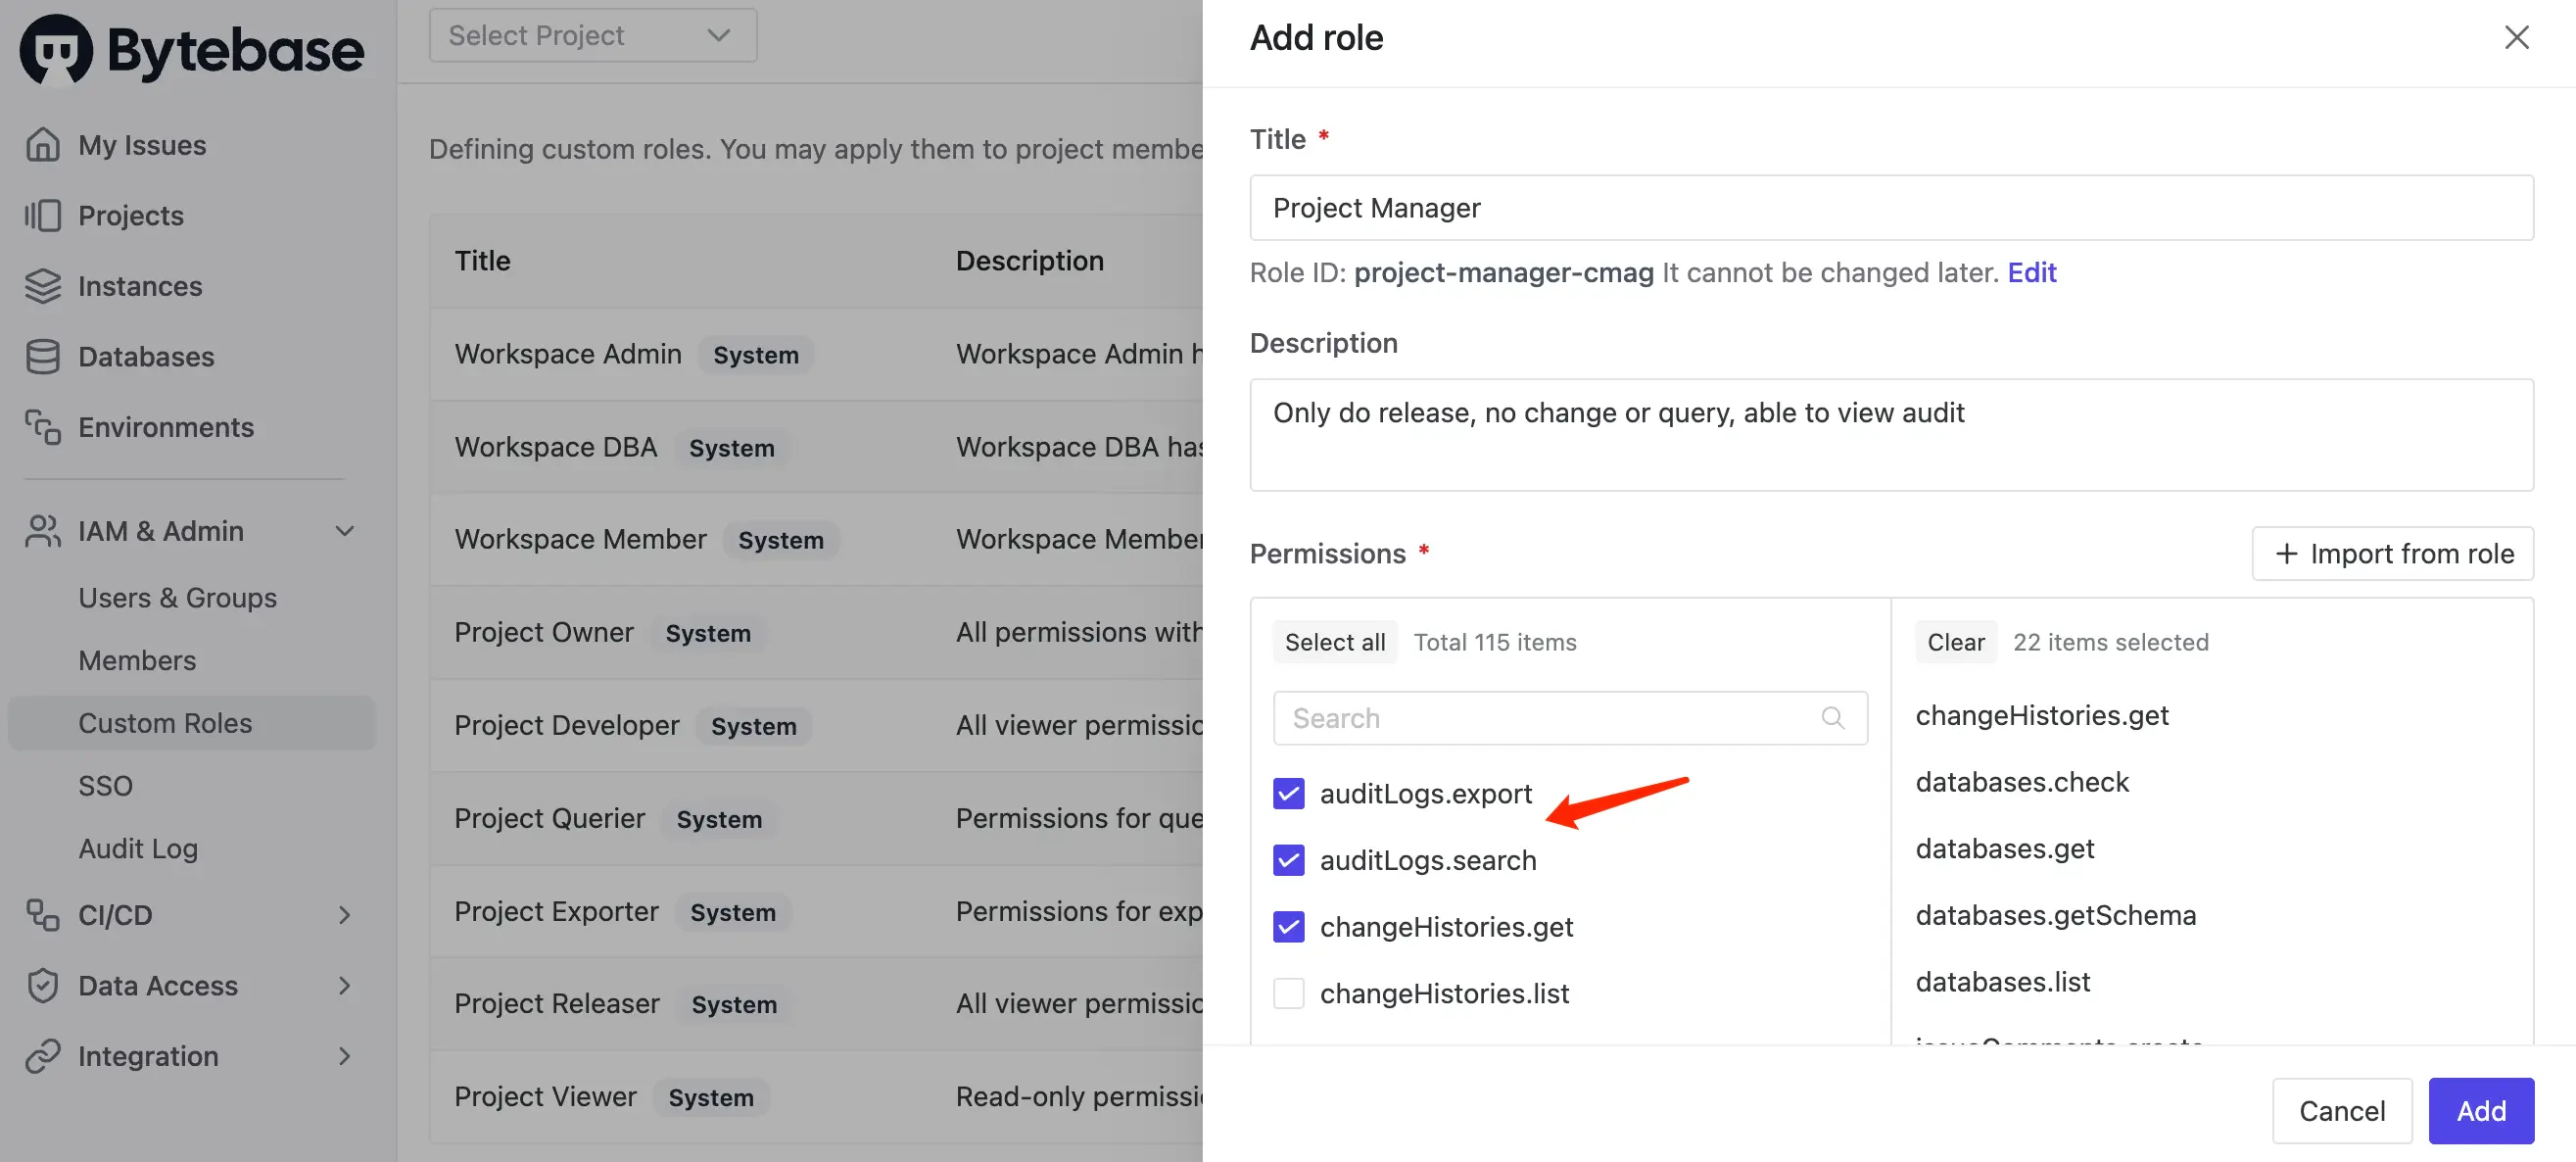Click the Edit role ID link
This screenshot has height=1162, width=2576.
(2031, 272)
